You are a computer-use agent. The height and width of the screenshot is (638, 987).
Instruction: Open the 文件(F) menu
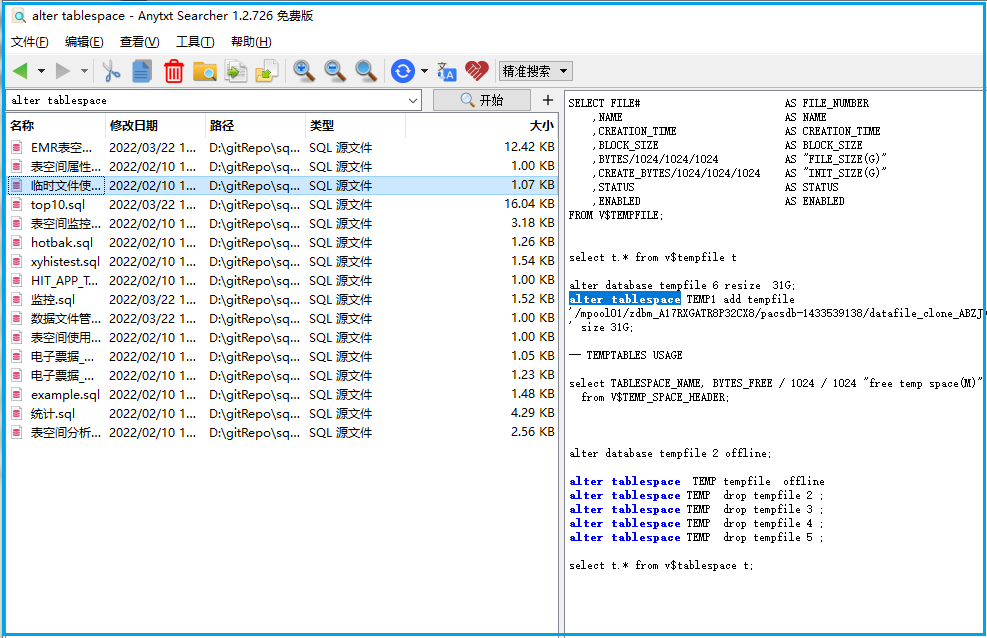click(29, 42)
